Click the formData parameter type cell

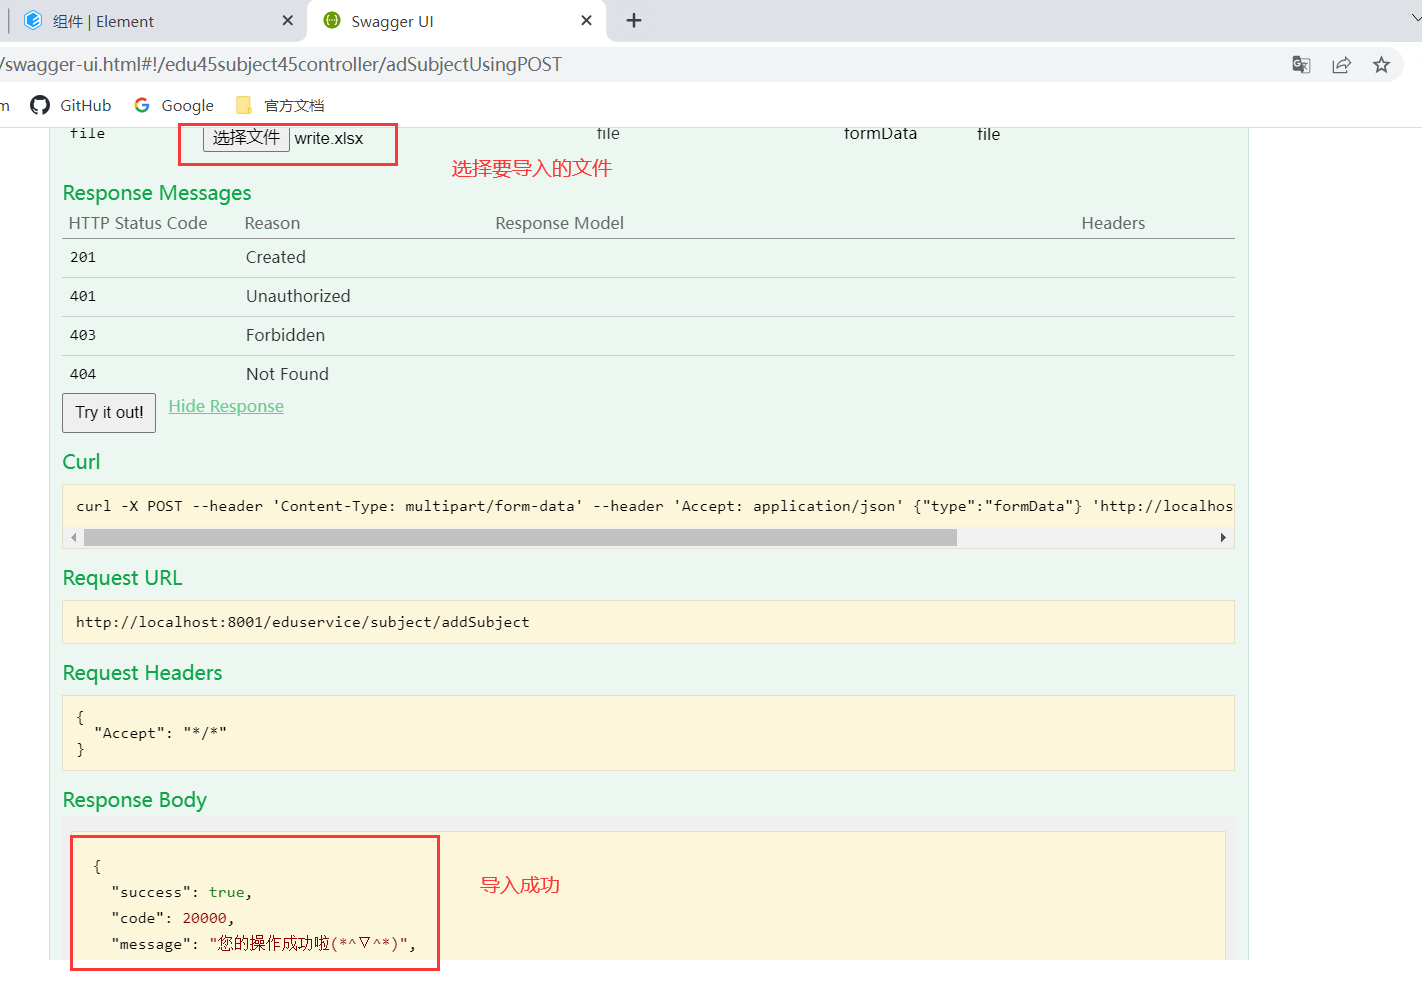(880, 134)
